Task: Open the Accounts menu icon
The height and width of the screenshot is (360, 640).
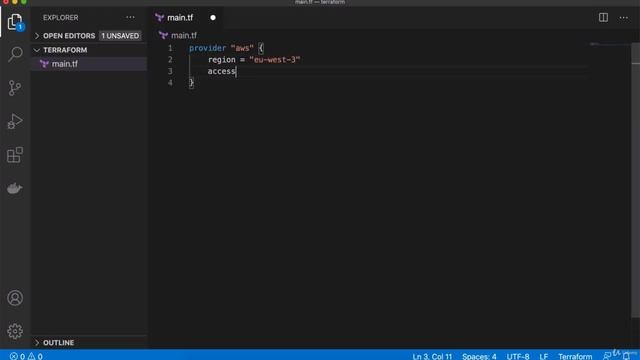Action: click(15, 298)
